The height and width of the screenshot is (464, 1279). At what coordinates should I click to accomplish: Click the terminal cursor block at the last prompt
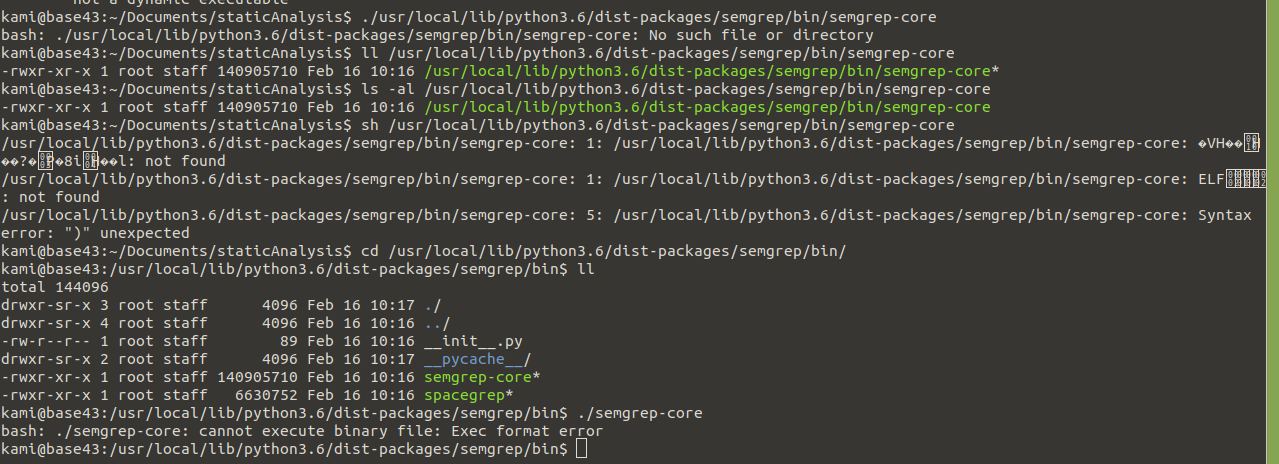[x=582, y=449]
